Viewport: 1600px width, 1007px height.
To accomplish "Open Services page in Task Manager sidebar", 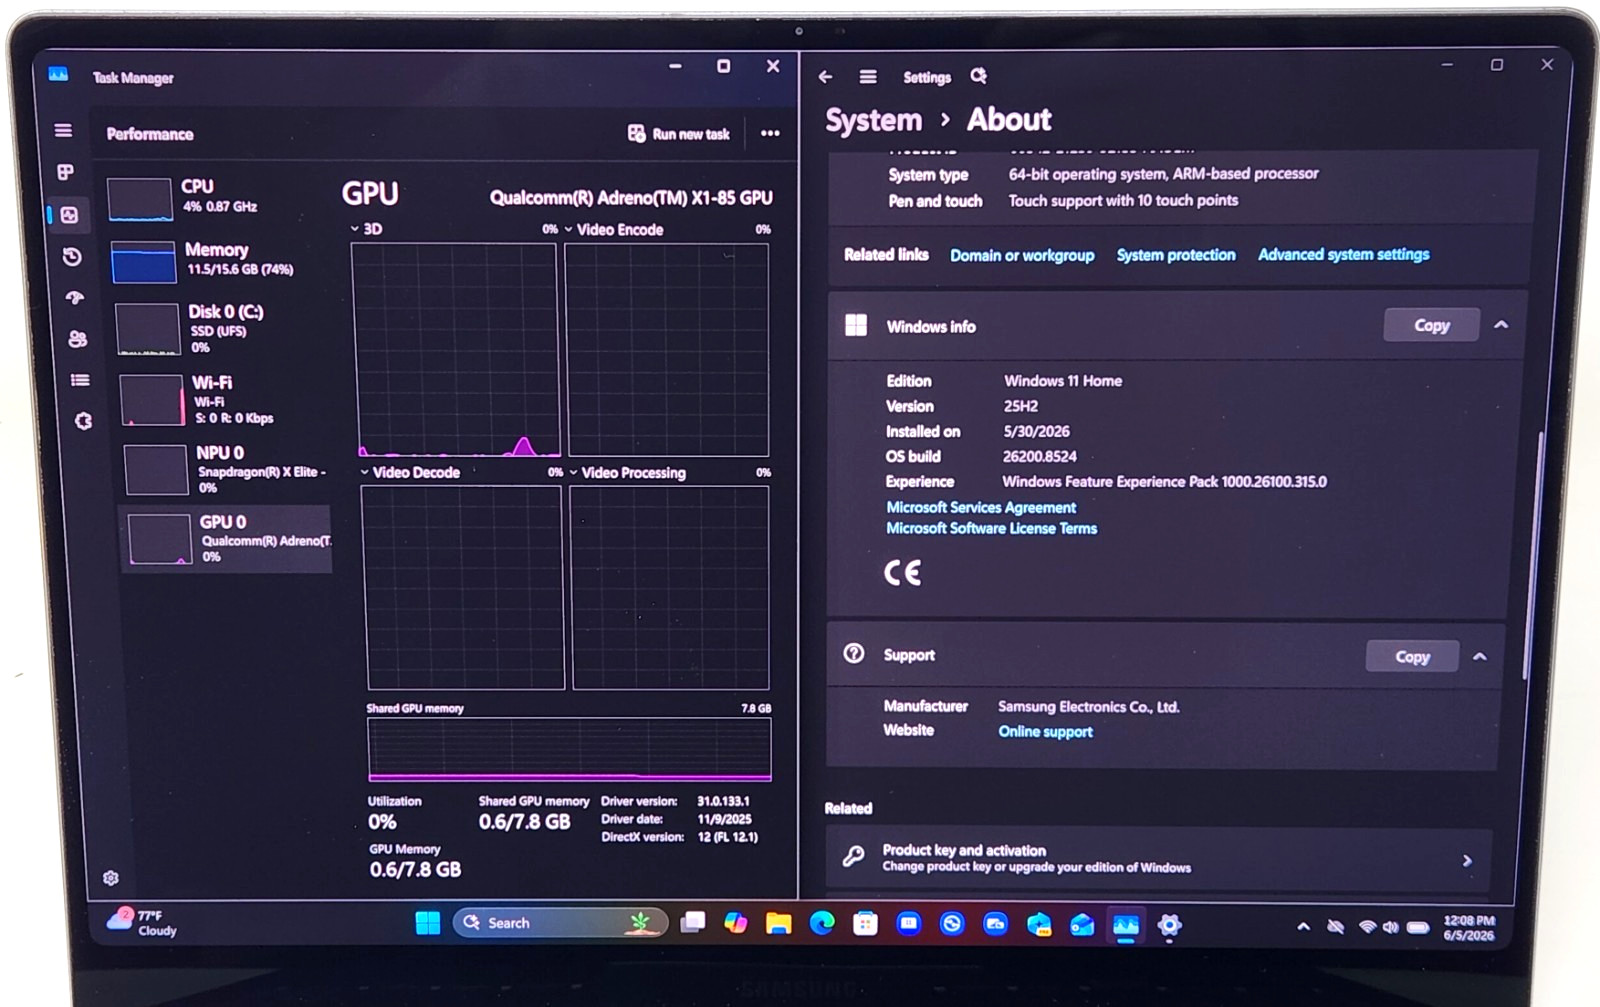I will [83, 421].
